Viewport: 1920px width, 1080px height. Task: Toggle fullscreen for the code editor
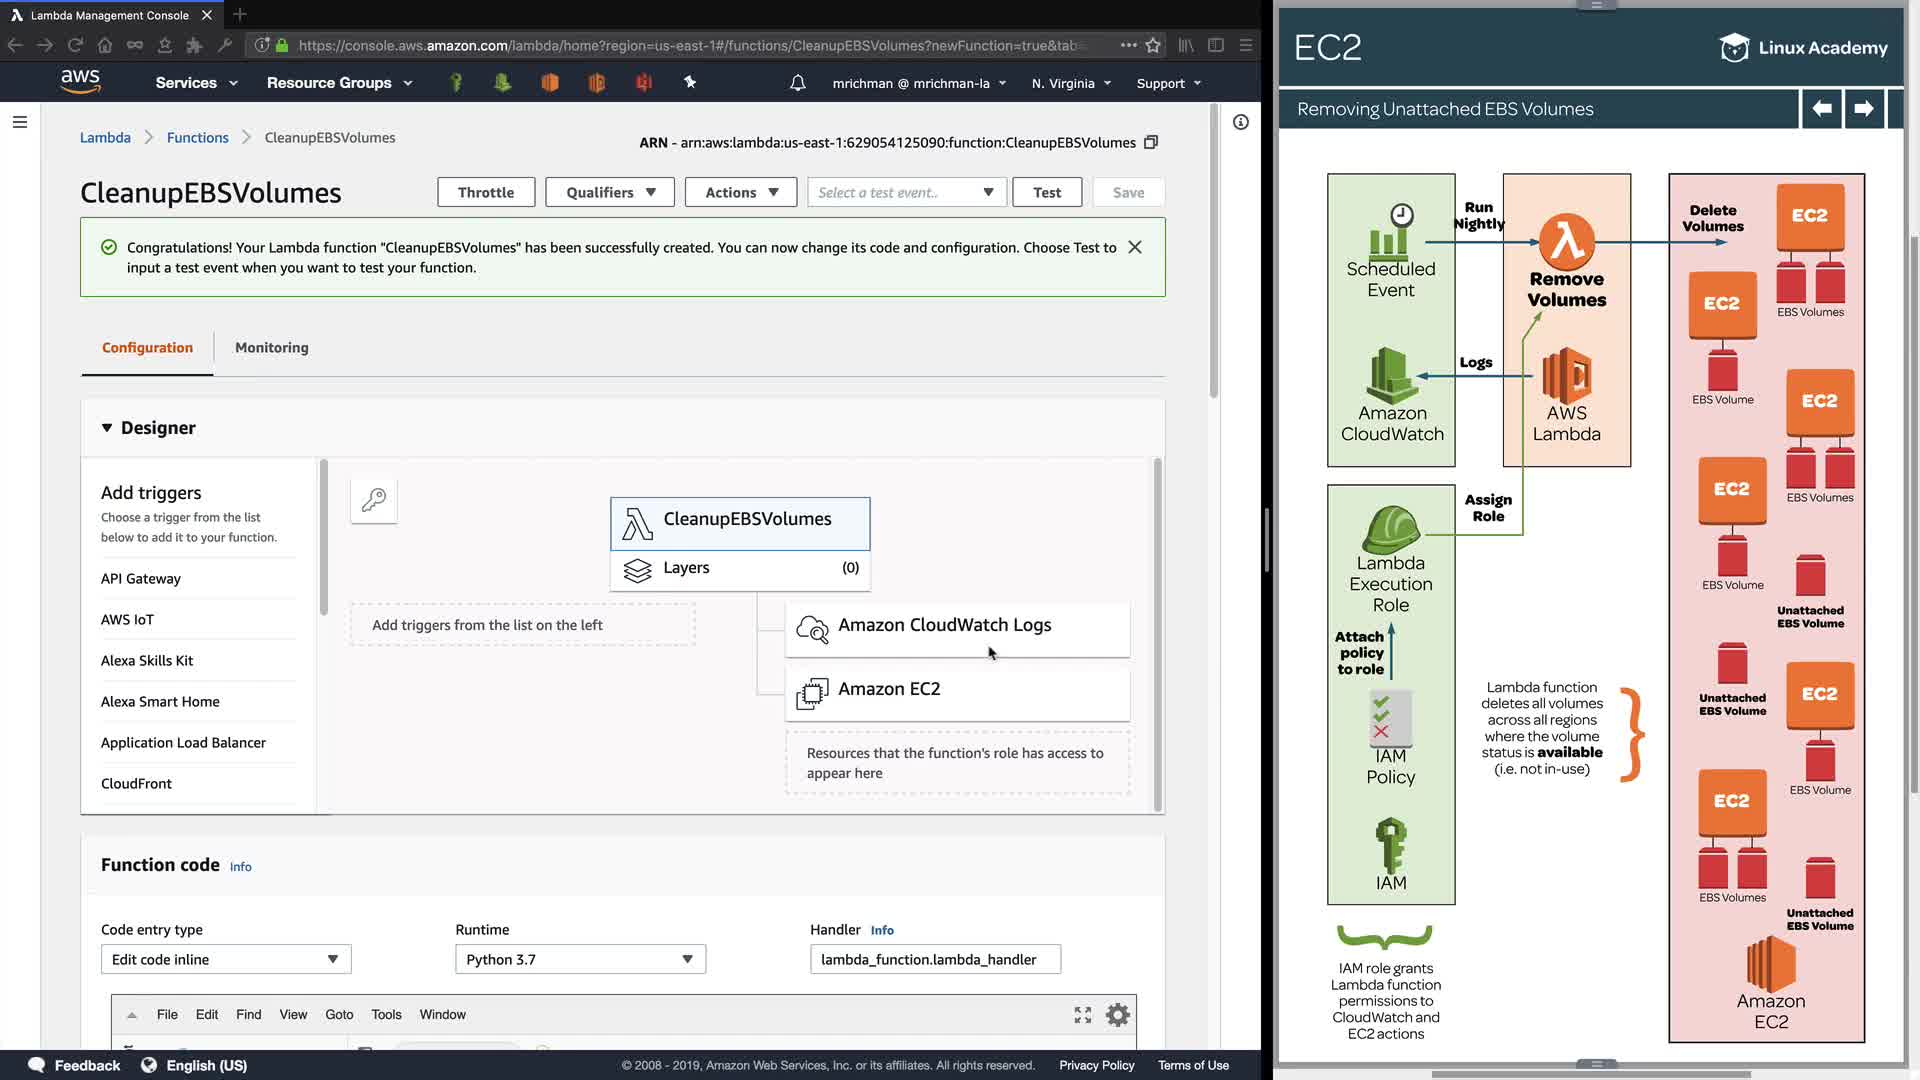pyautogui.click(x=1082, y=1015)
